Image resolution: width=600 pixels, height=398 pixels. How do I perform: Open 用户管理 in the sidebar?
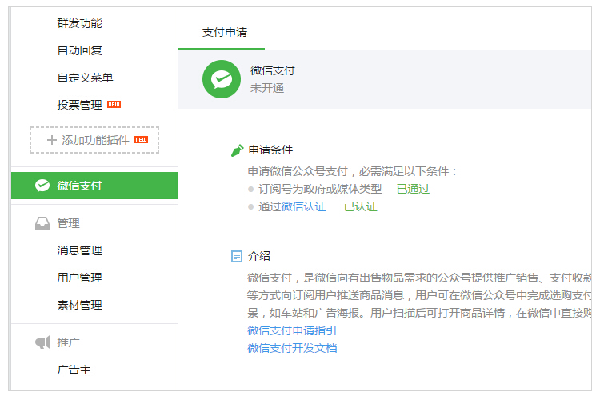[x=80, y=277]
